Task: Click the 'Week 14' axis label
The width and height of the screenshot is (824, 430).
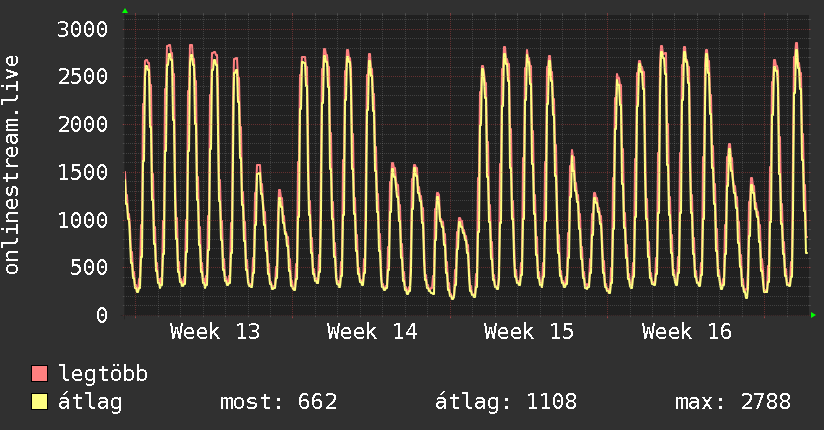Action: pyautogui.click(x=372, y=332)
